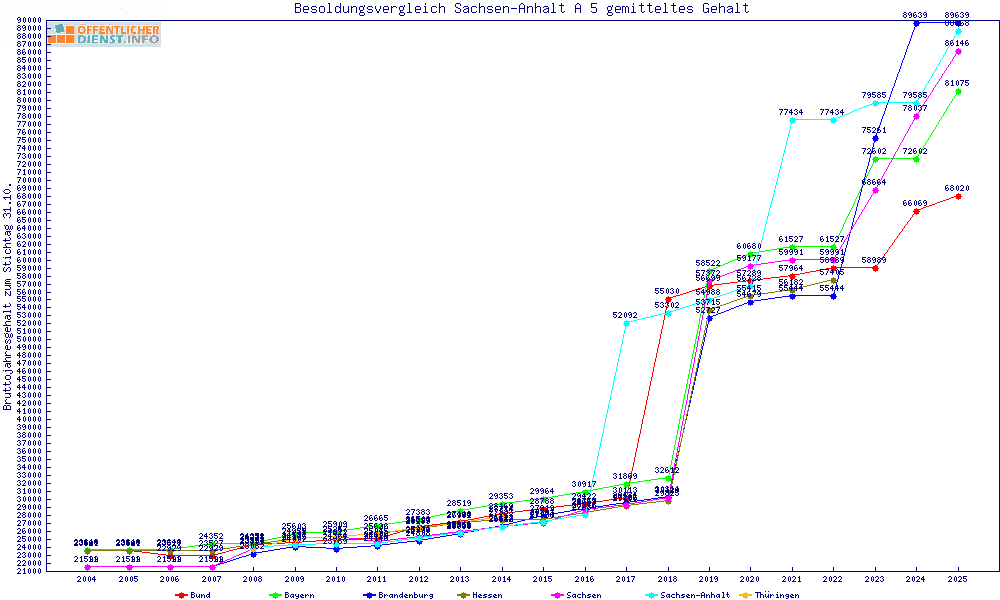This screenshot has height=600, width=1000.
Task: Click the red data point labeled 68020
Action: click(958, 196)
